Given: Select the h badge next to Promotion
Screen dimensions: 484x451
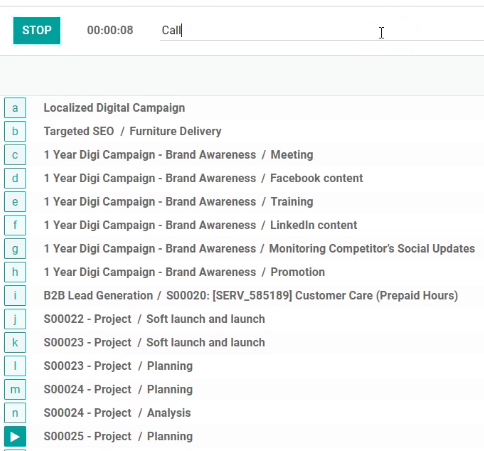Looking at the screenshot, I should 15,272.
